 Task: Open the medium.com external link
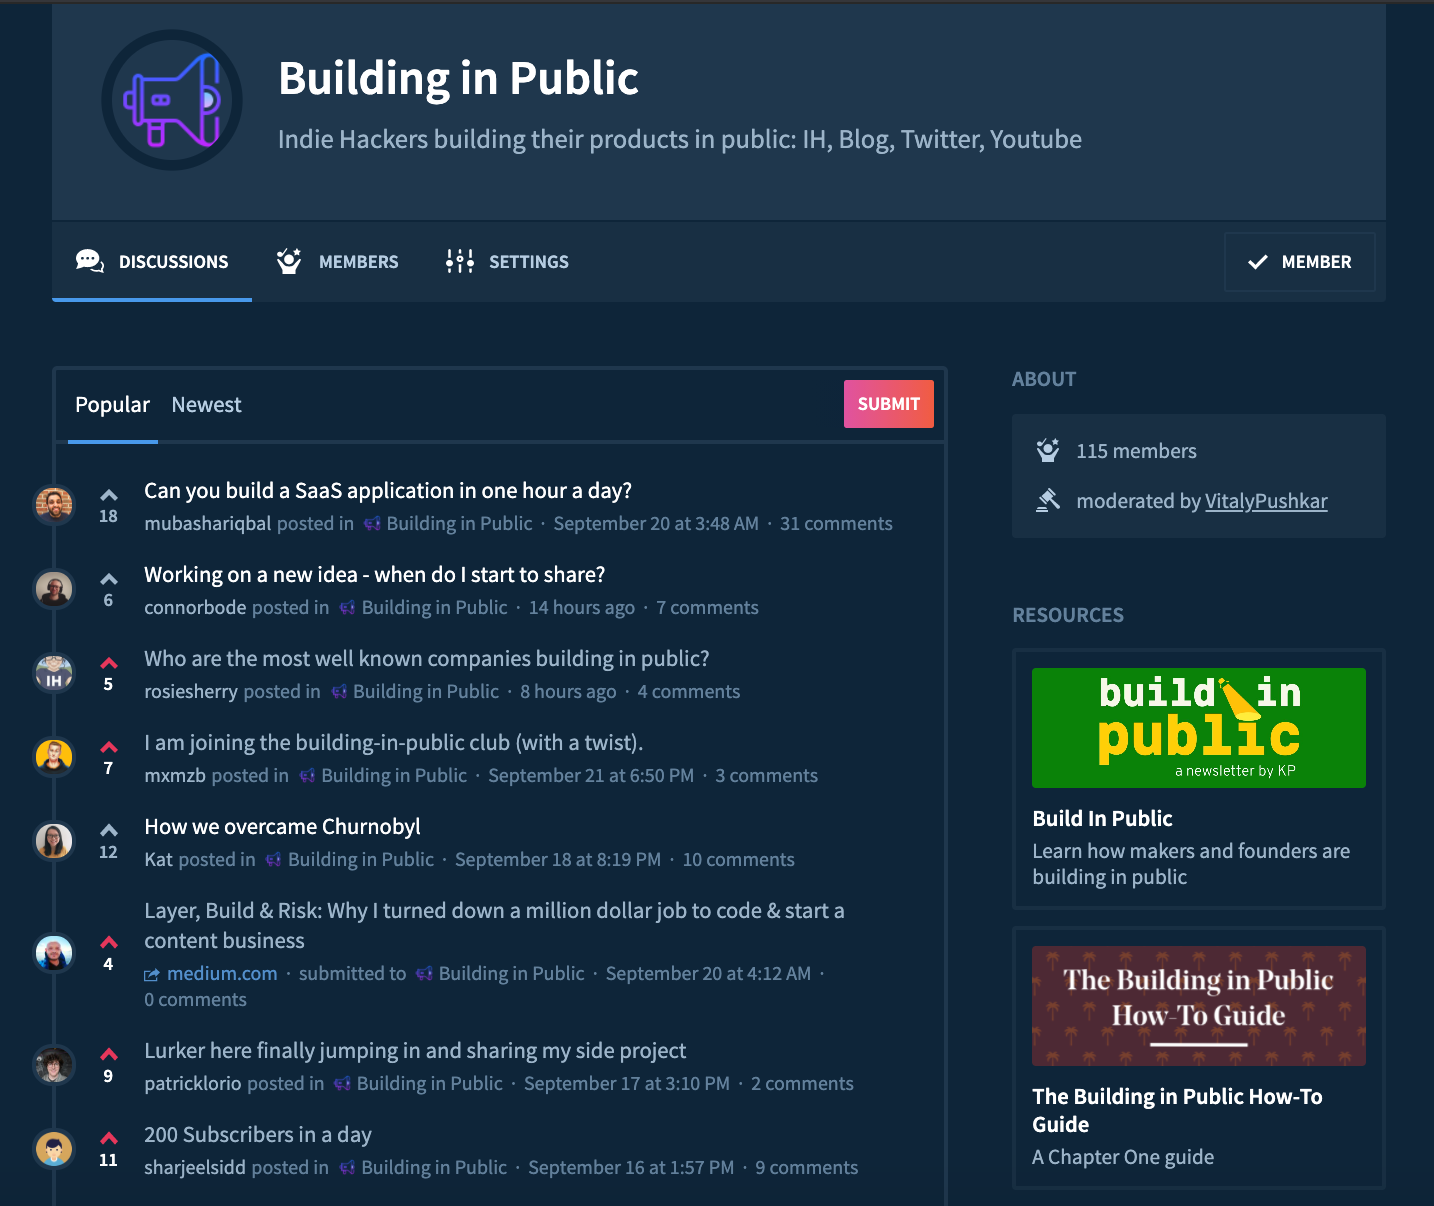tap(222, 974)
